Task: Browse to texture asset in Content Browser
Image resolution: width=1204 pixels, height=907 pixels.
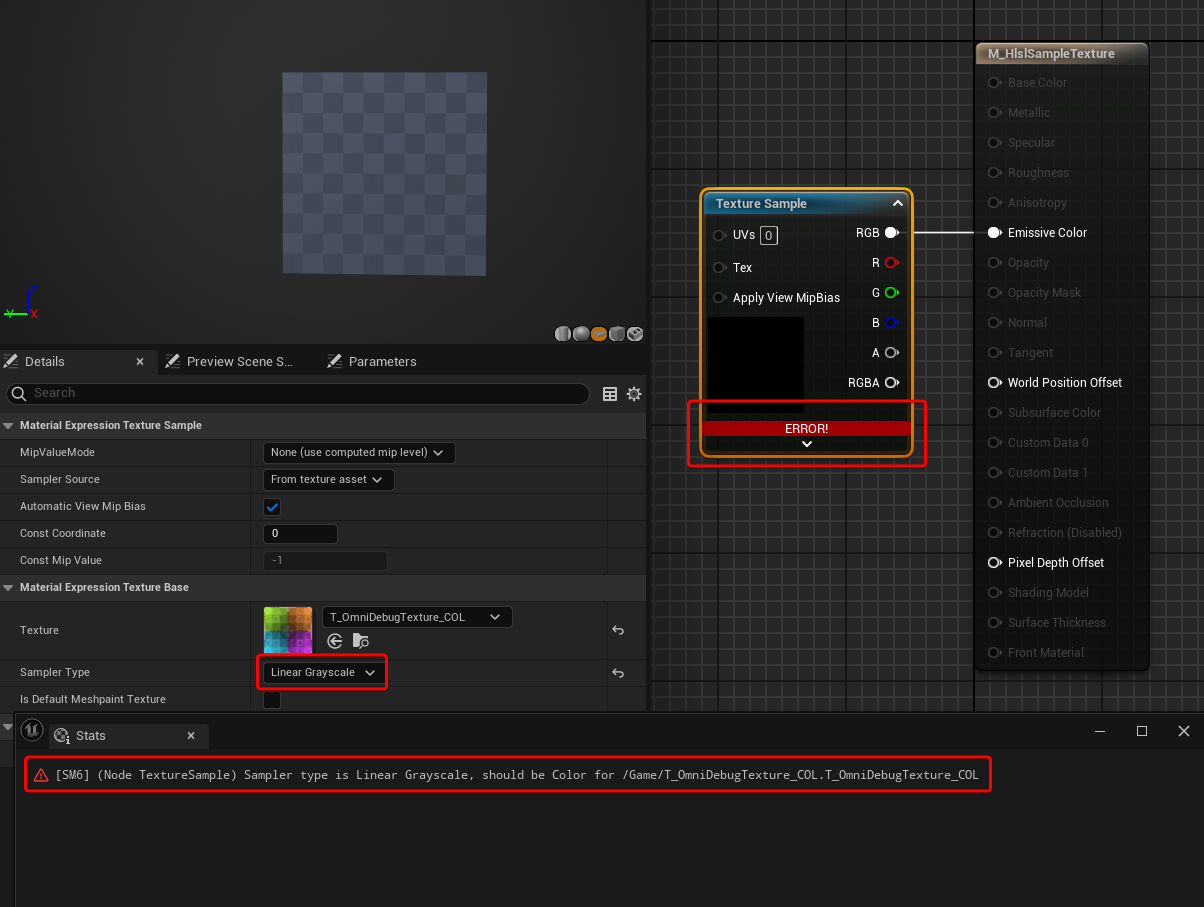Action: tap(361, 641)
